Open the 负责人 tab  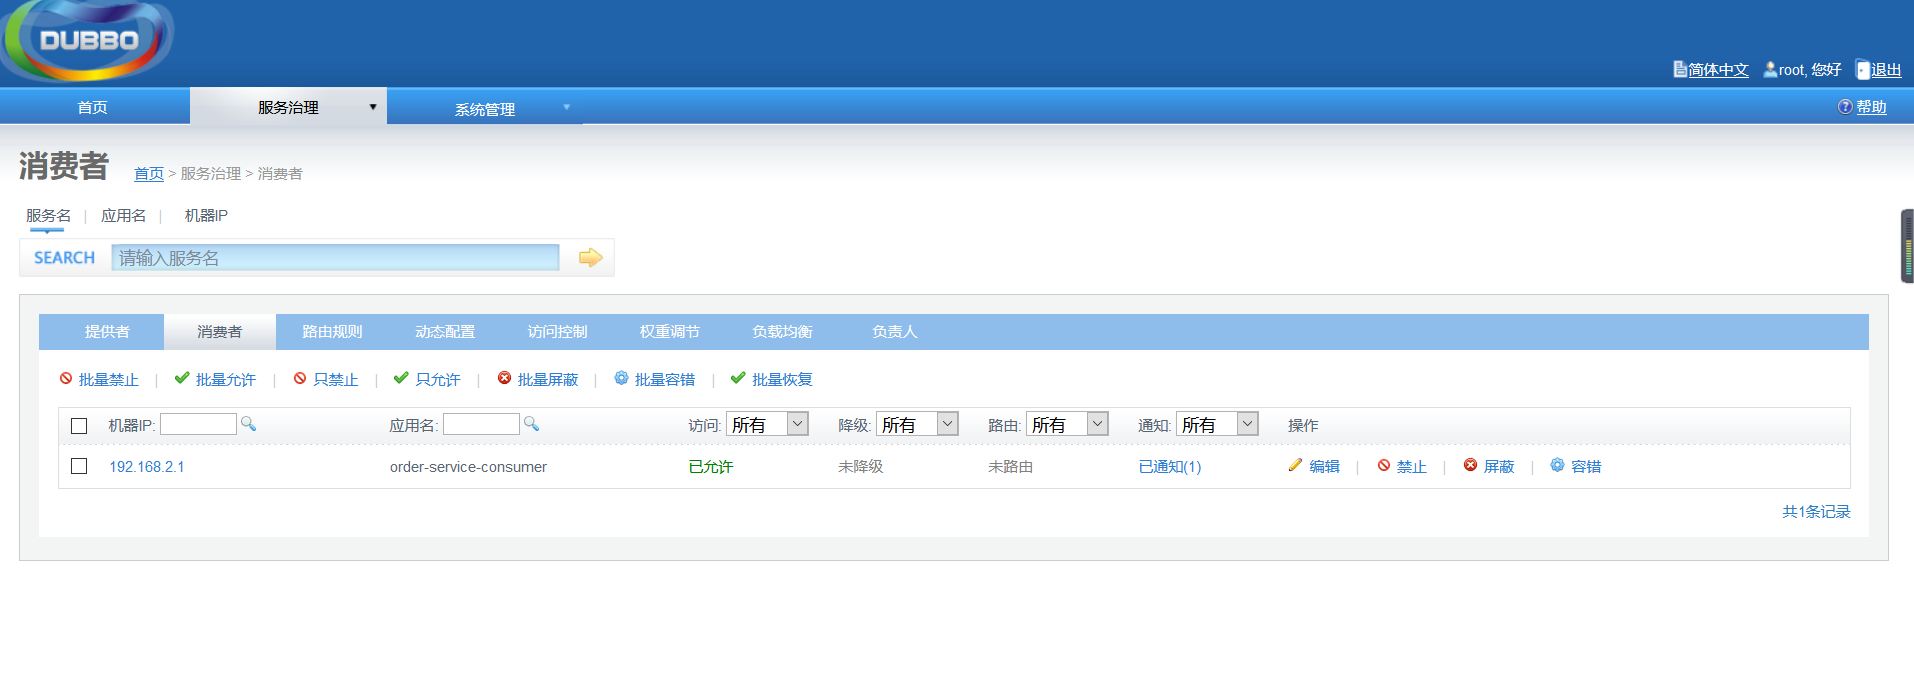tap(894, 332)
